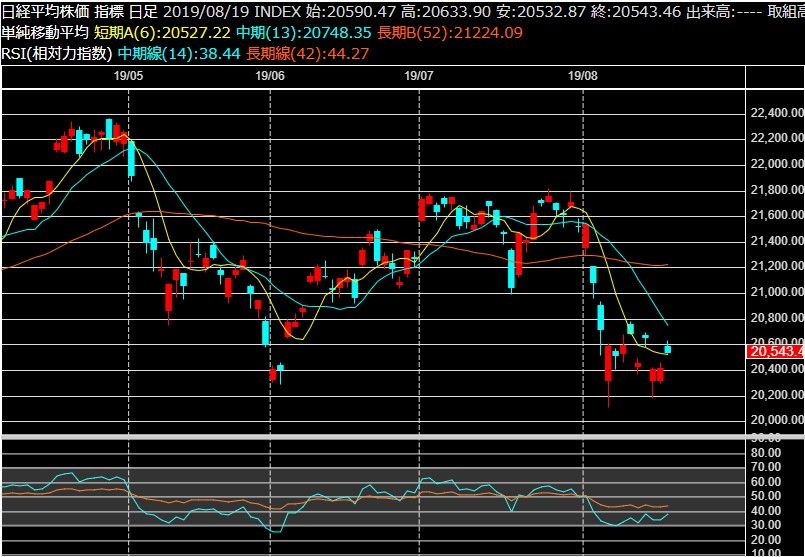Image resolution: width=805 pixels, height=557 pixels.
Task: Click the 21,800.00 price axis label
Action: (777, 190)
